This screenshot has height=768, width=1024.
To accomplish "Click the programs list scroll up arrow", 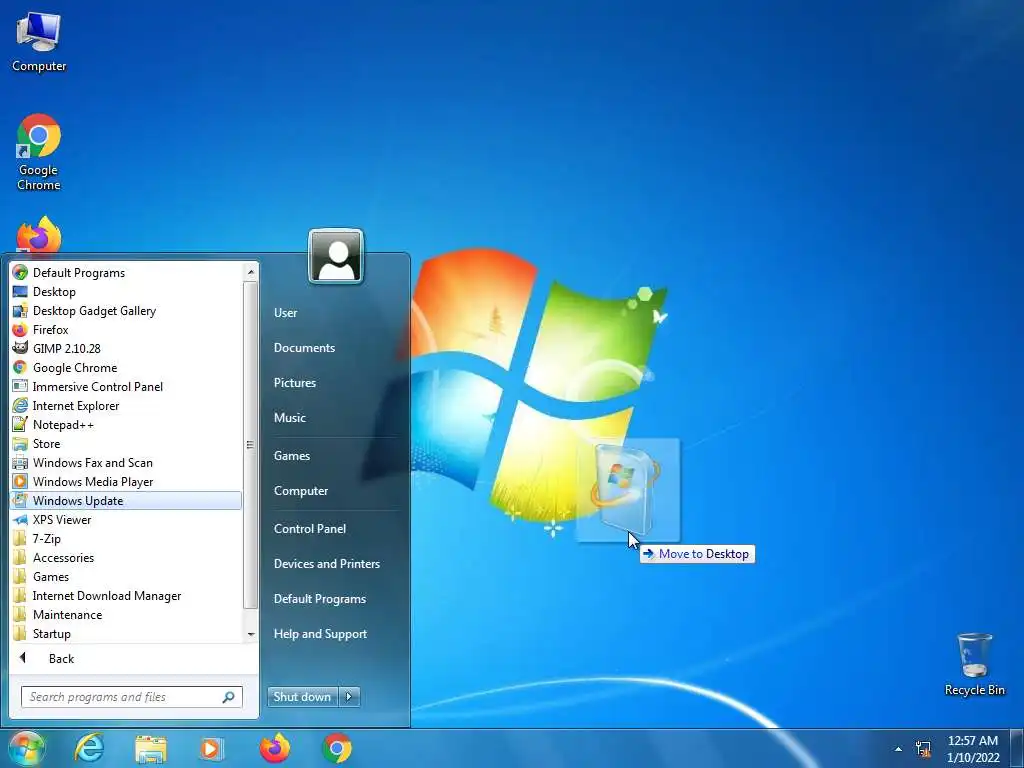I will (x=251, y=272).
